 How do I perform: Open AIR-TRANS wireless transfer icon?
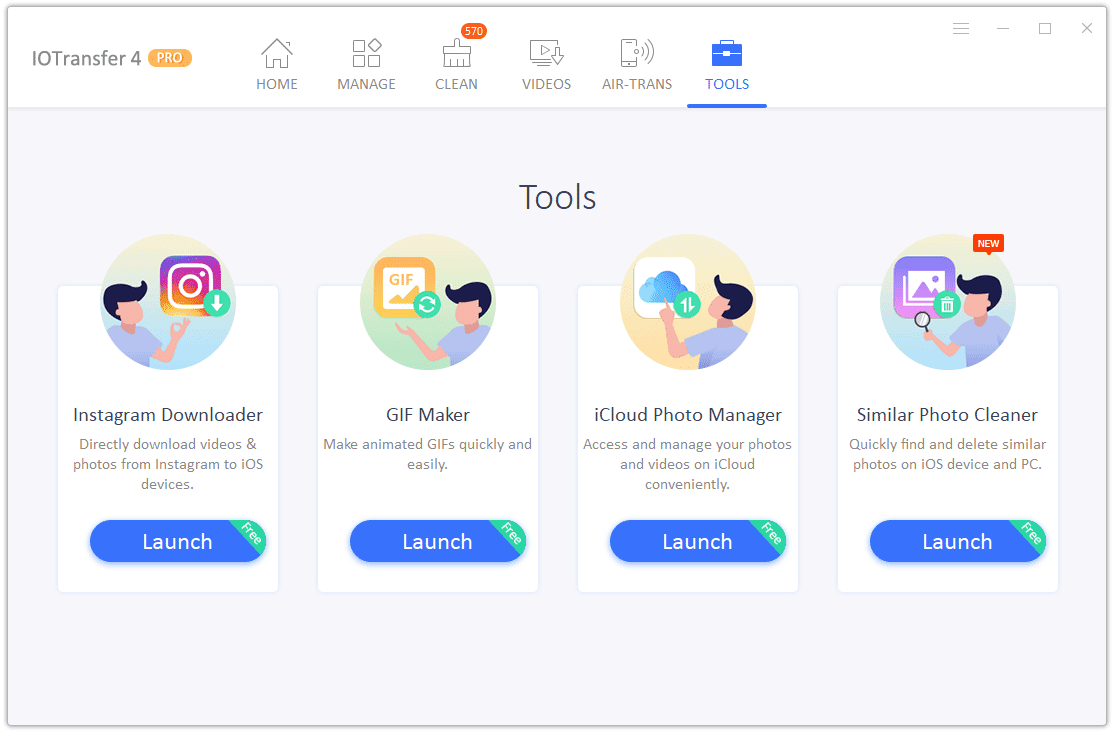pyautogui.click(x=637, y=52)
